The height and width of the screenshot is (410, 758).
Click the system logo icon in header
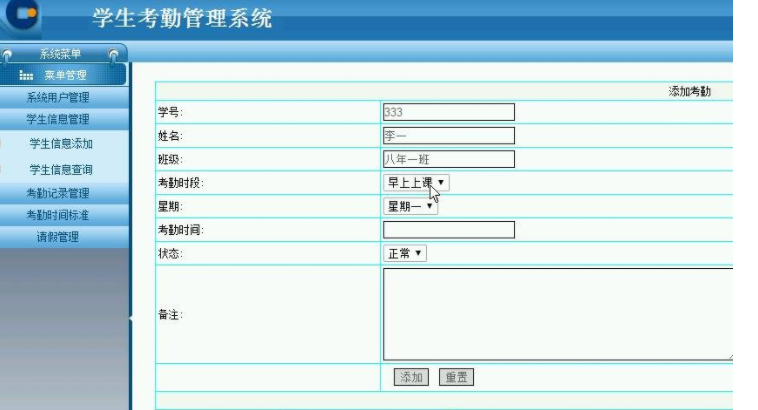22,15
